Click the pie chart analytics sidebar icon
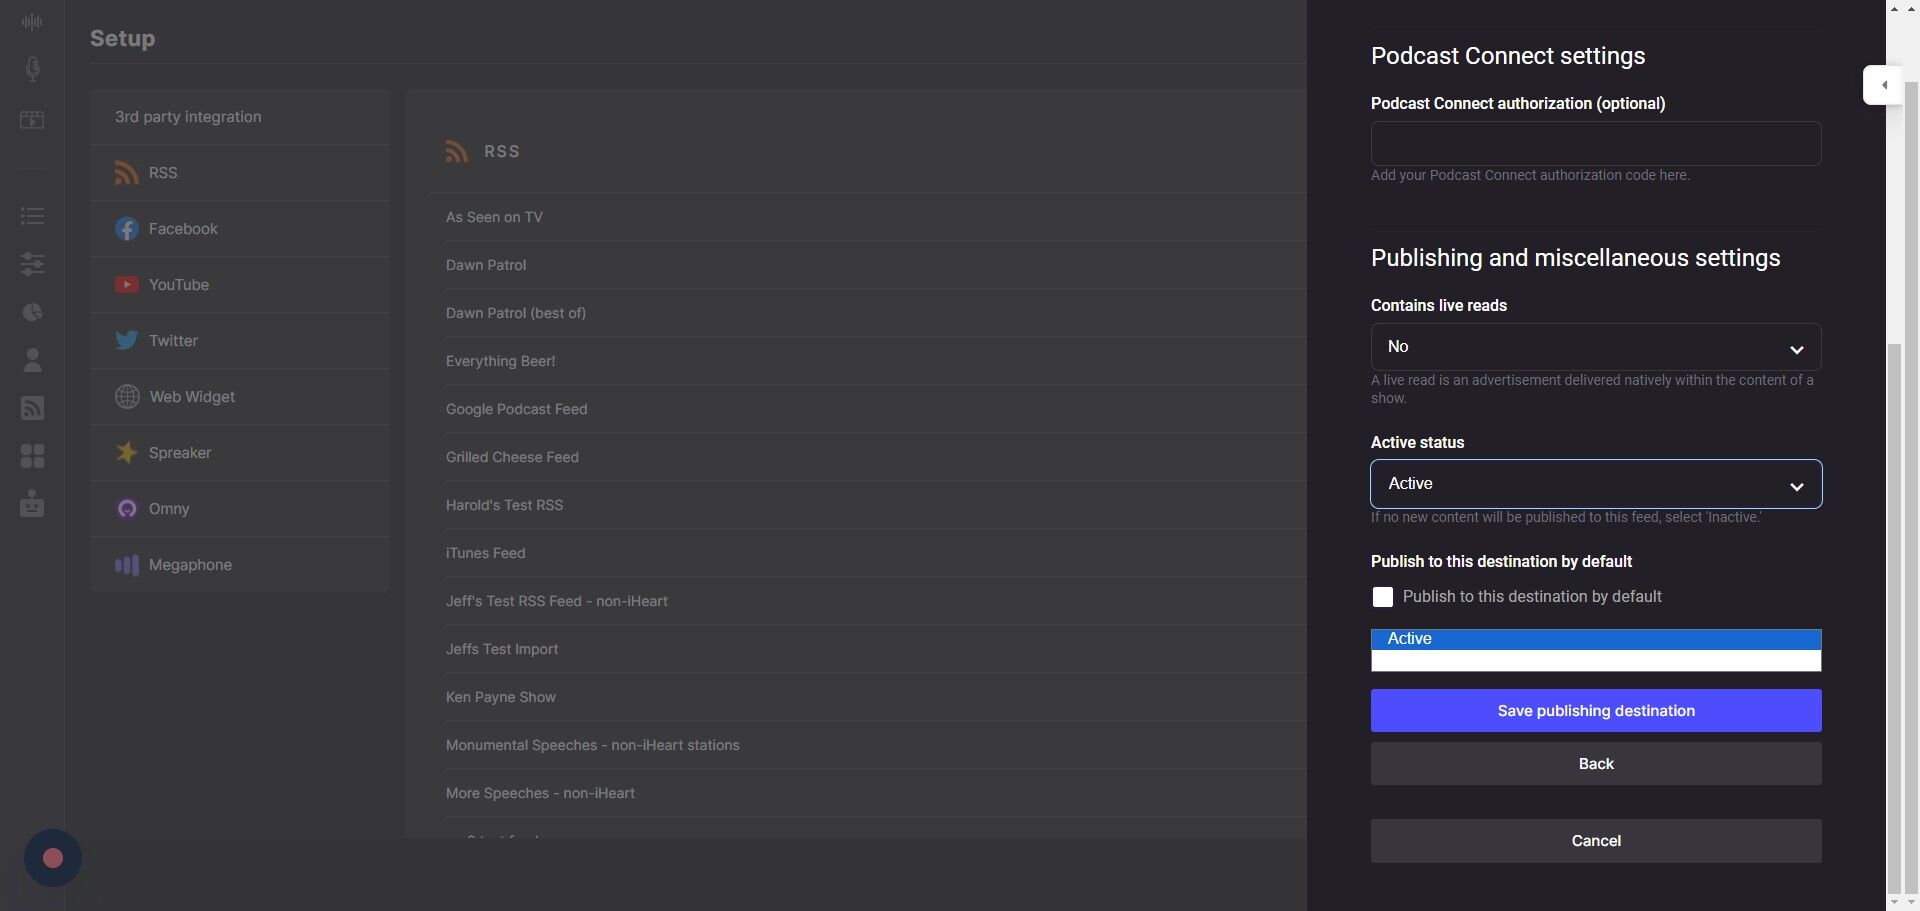 [x=32, y=312]
